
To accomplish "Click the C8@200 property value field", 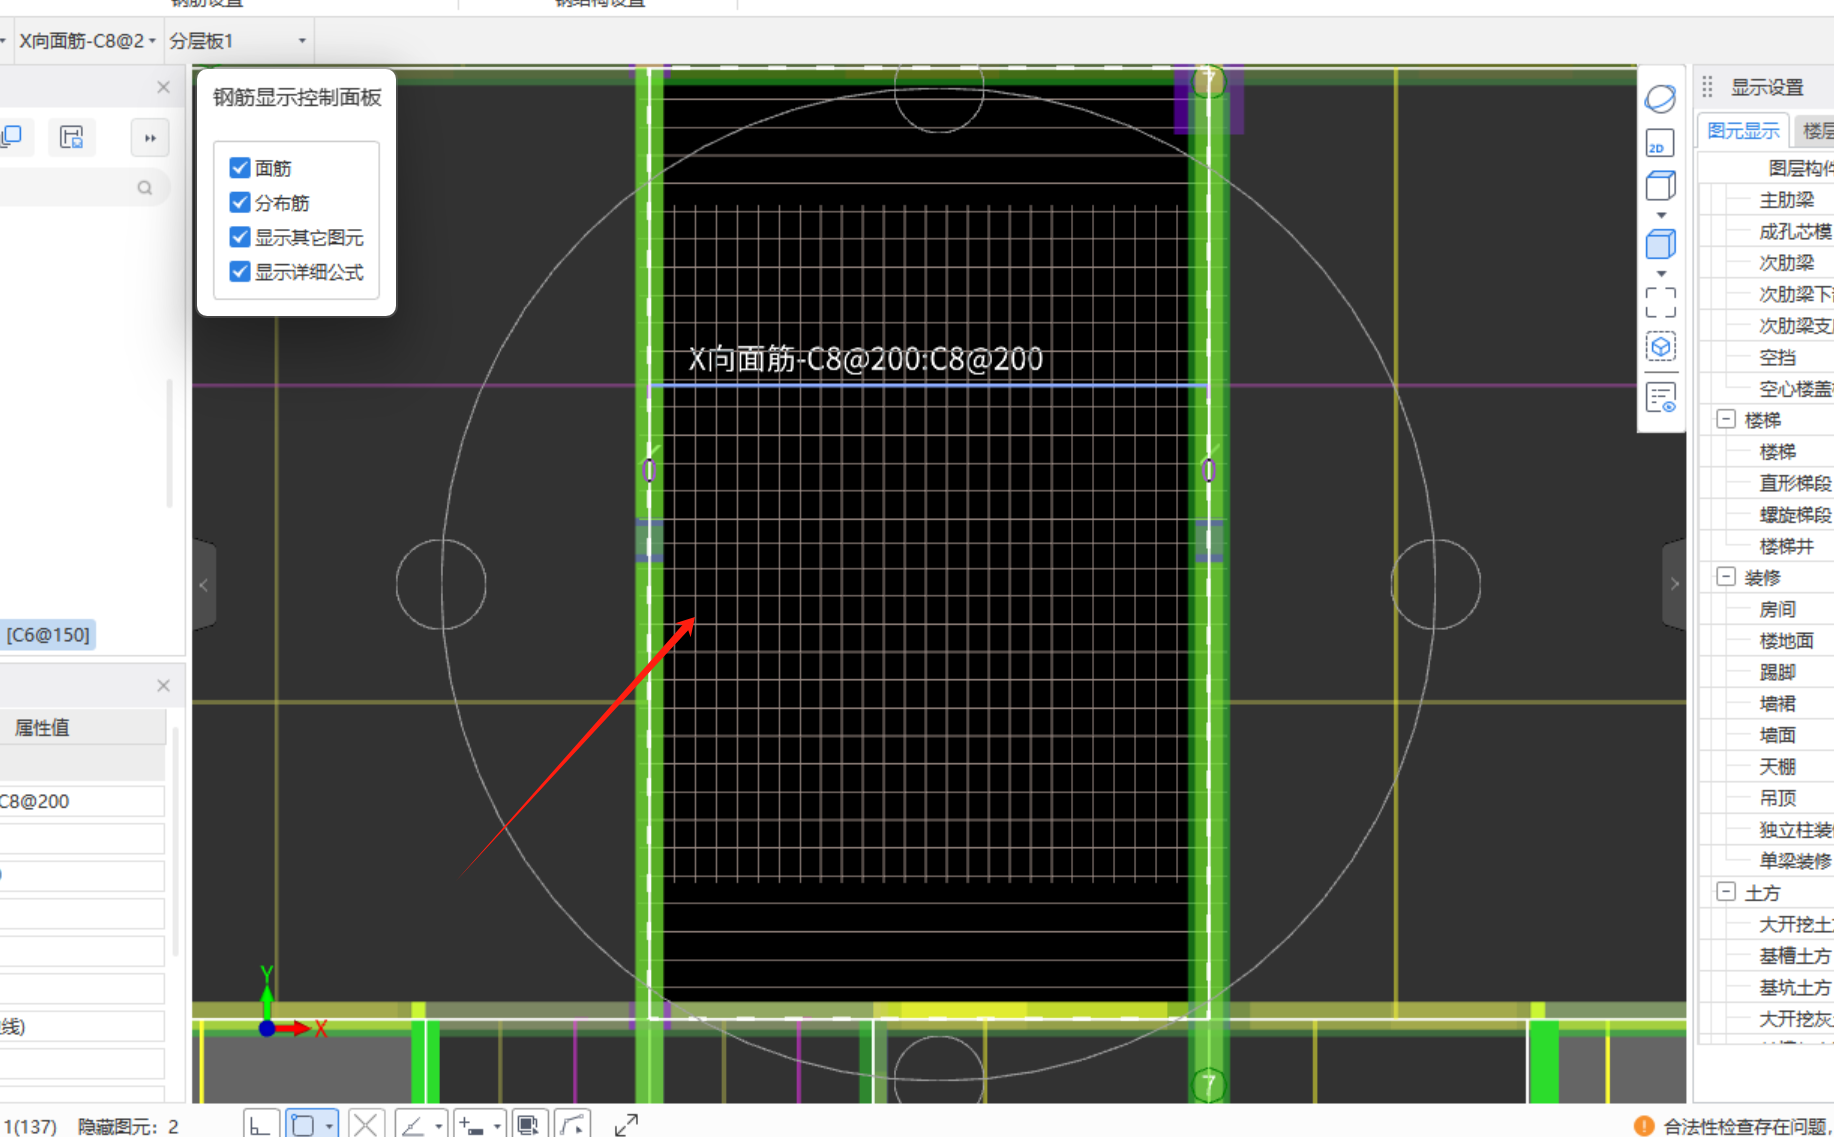I will pyautogui.click(x=82, y=801).
